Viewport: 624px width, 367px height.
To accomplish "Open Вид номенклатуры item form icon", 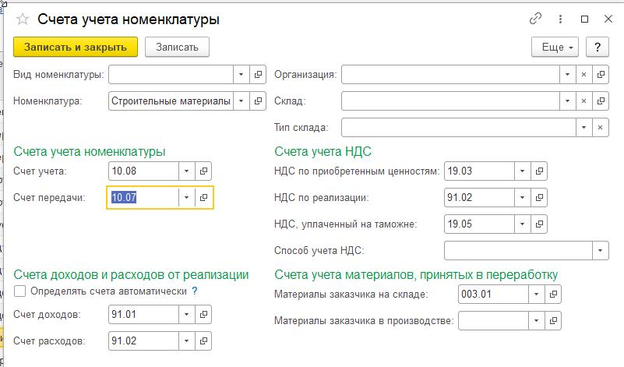I will point(258,74).
